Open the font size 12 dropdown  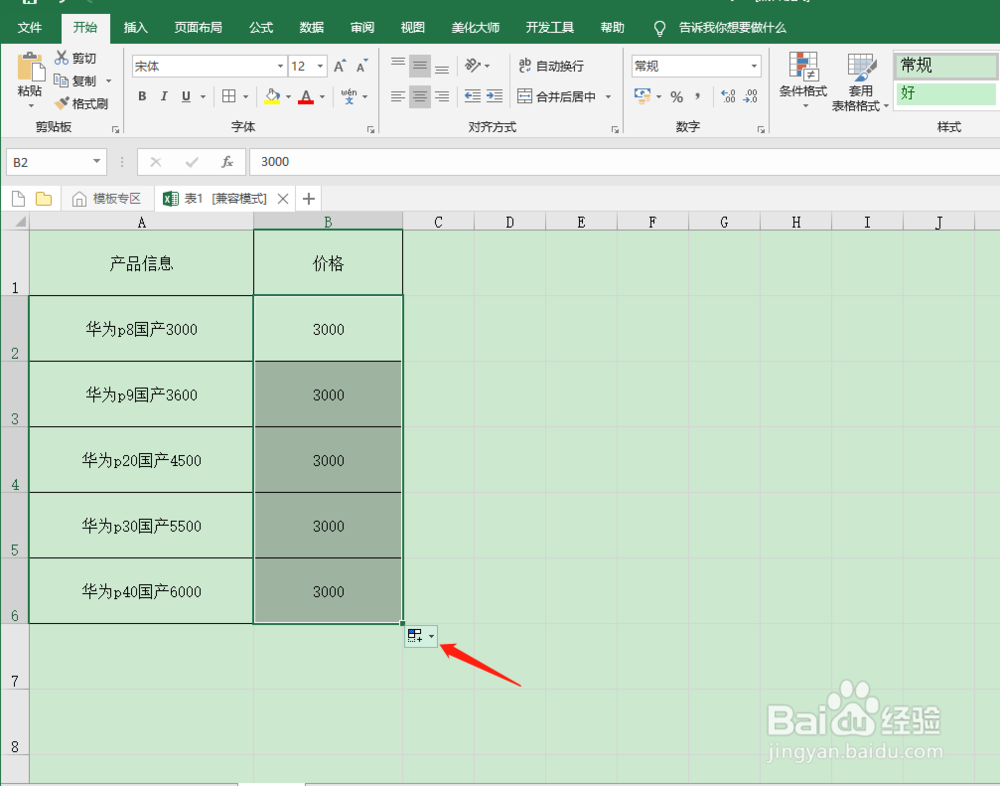pyautogui.click(x=320, y=66)
